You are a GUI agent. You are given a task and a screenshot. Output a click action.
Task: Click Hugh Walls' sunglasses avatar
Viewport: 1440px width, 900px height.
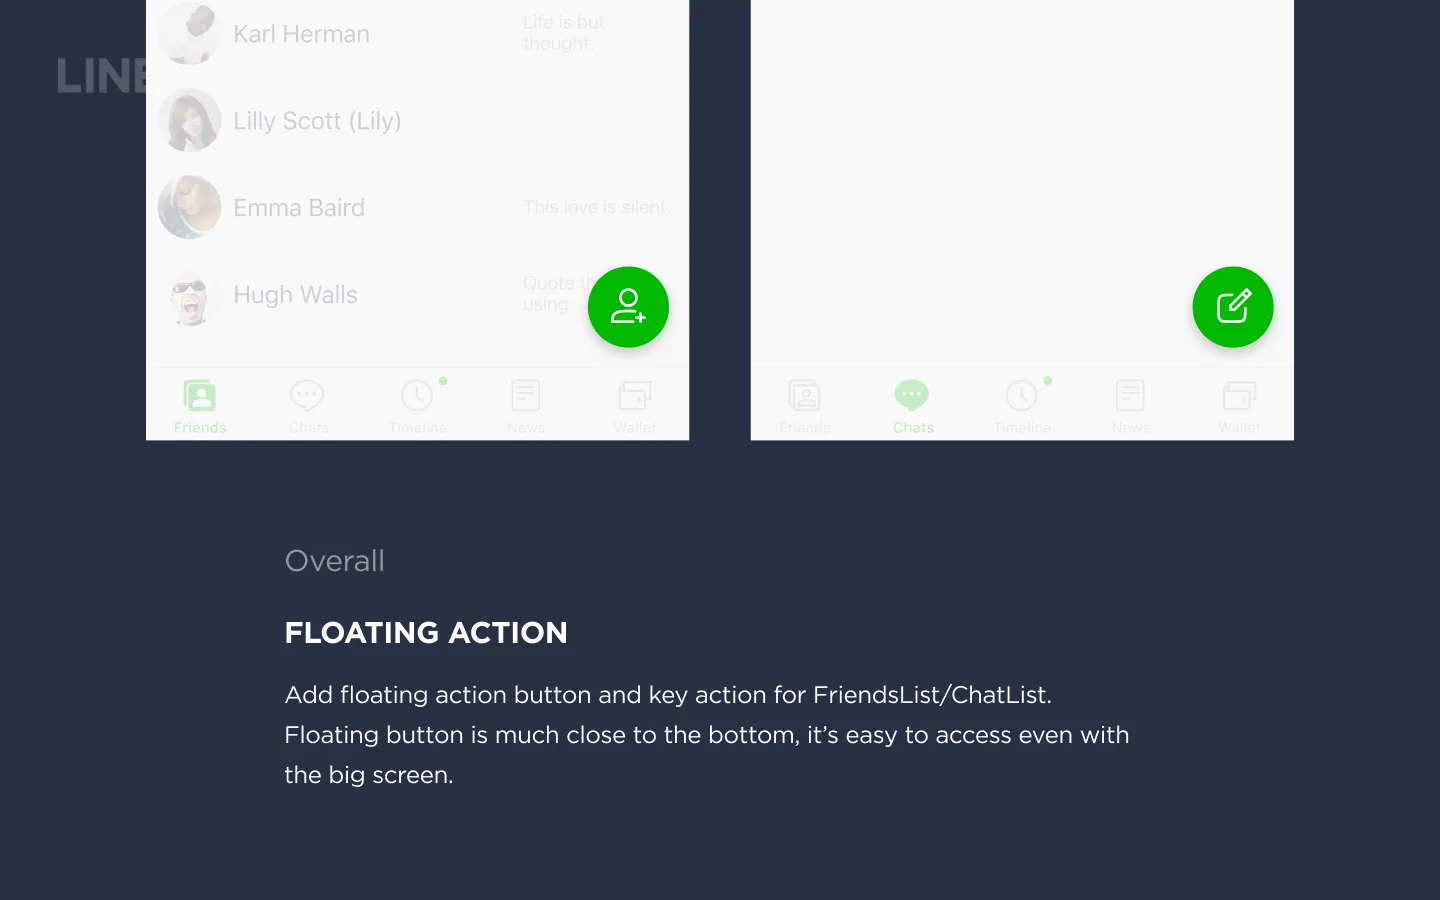click(189, 295)
